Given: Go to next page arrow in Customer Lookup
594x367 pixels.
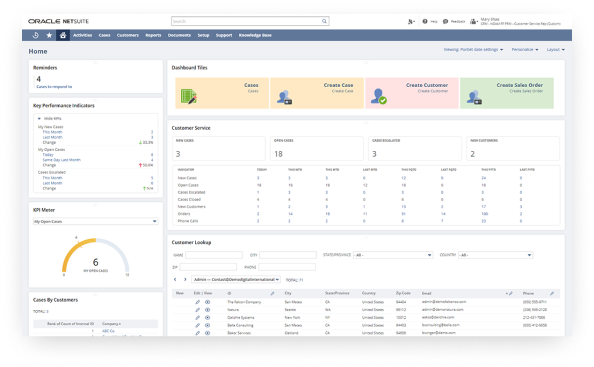Looking at the screenshot, I should pyautogui.click(x=185, y=280).
